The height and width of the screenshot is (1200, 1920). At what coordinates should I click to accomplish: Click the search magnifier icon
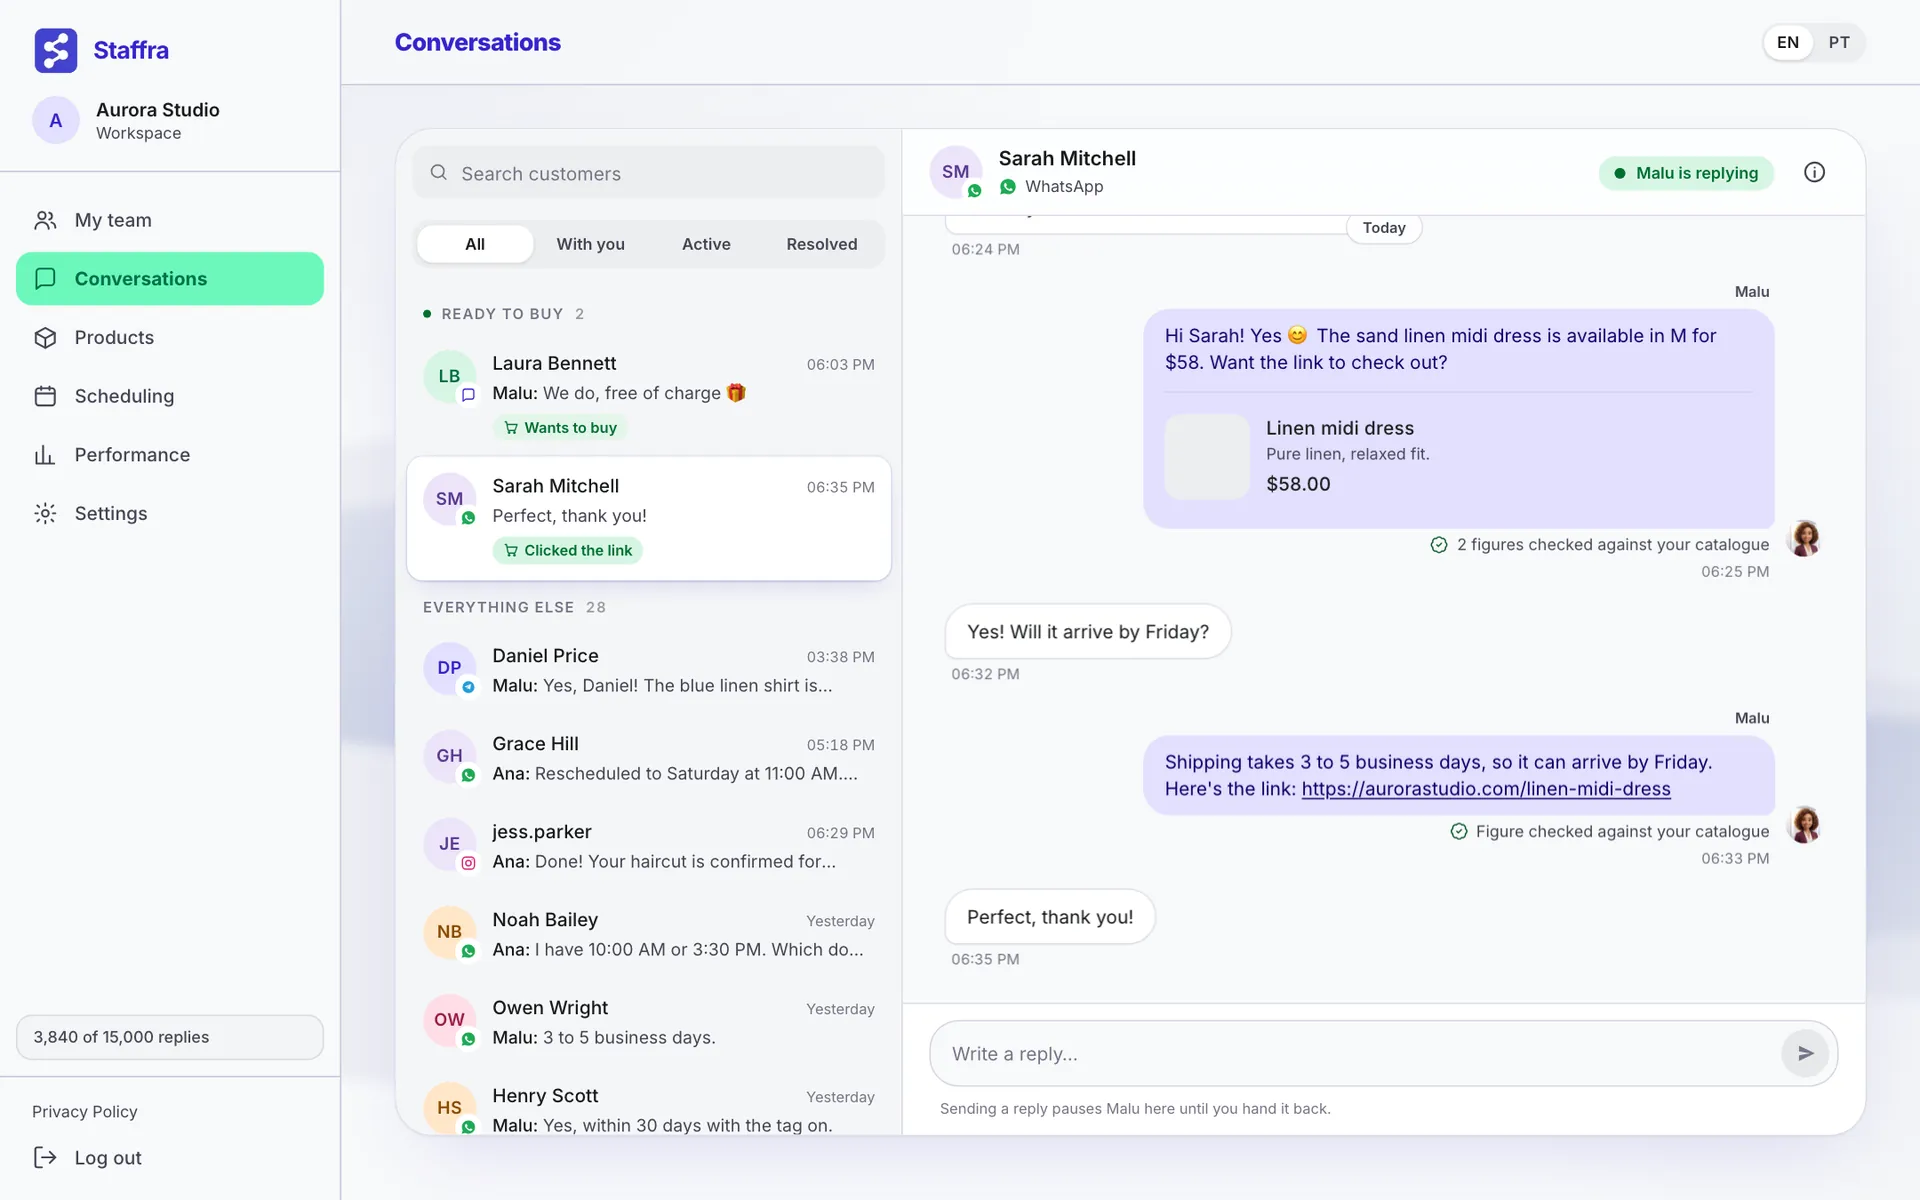(x=438, y=173)
